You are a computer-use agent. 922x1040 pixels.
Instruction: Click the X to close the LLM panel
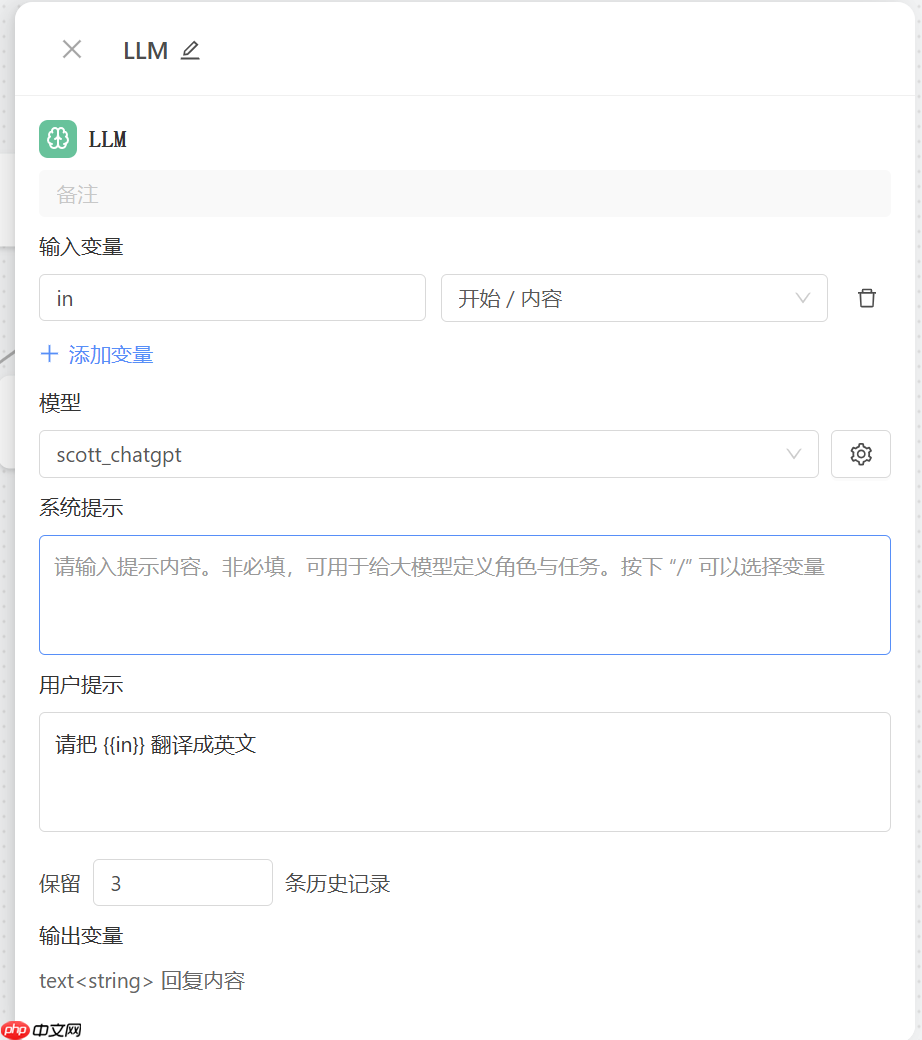click(x=71, y=50)
